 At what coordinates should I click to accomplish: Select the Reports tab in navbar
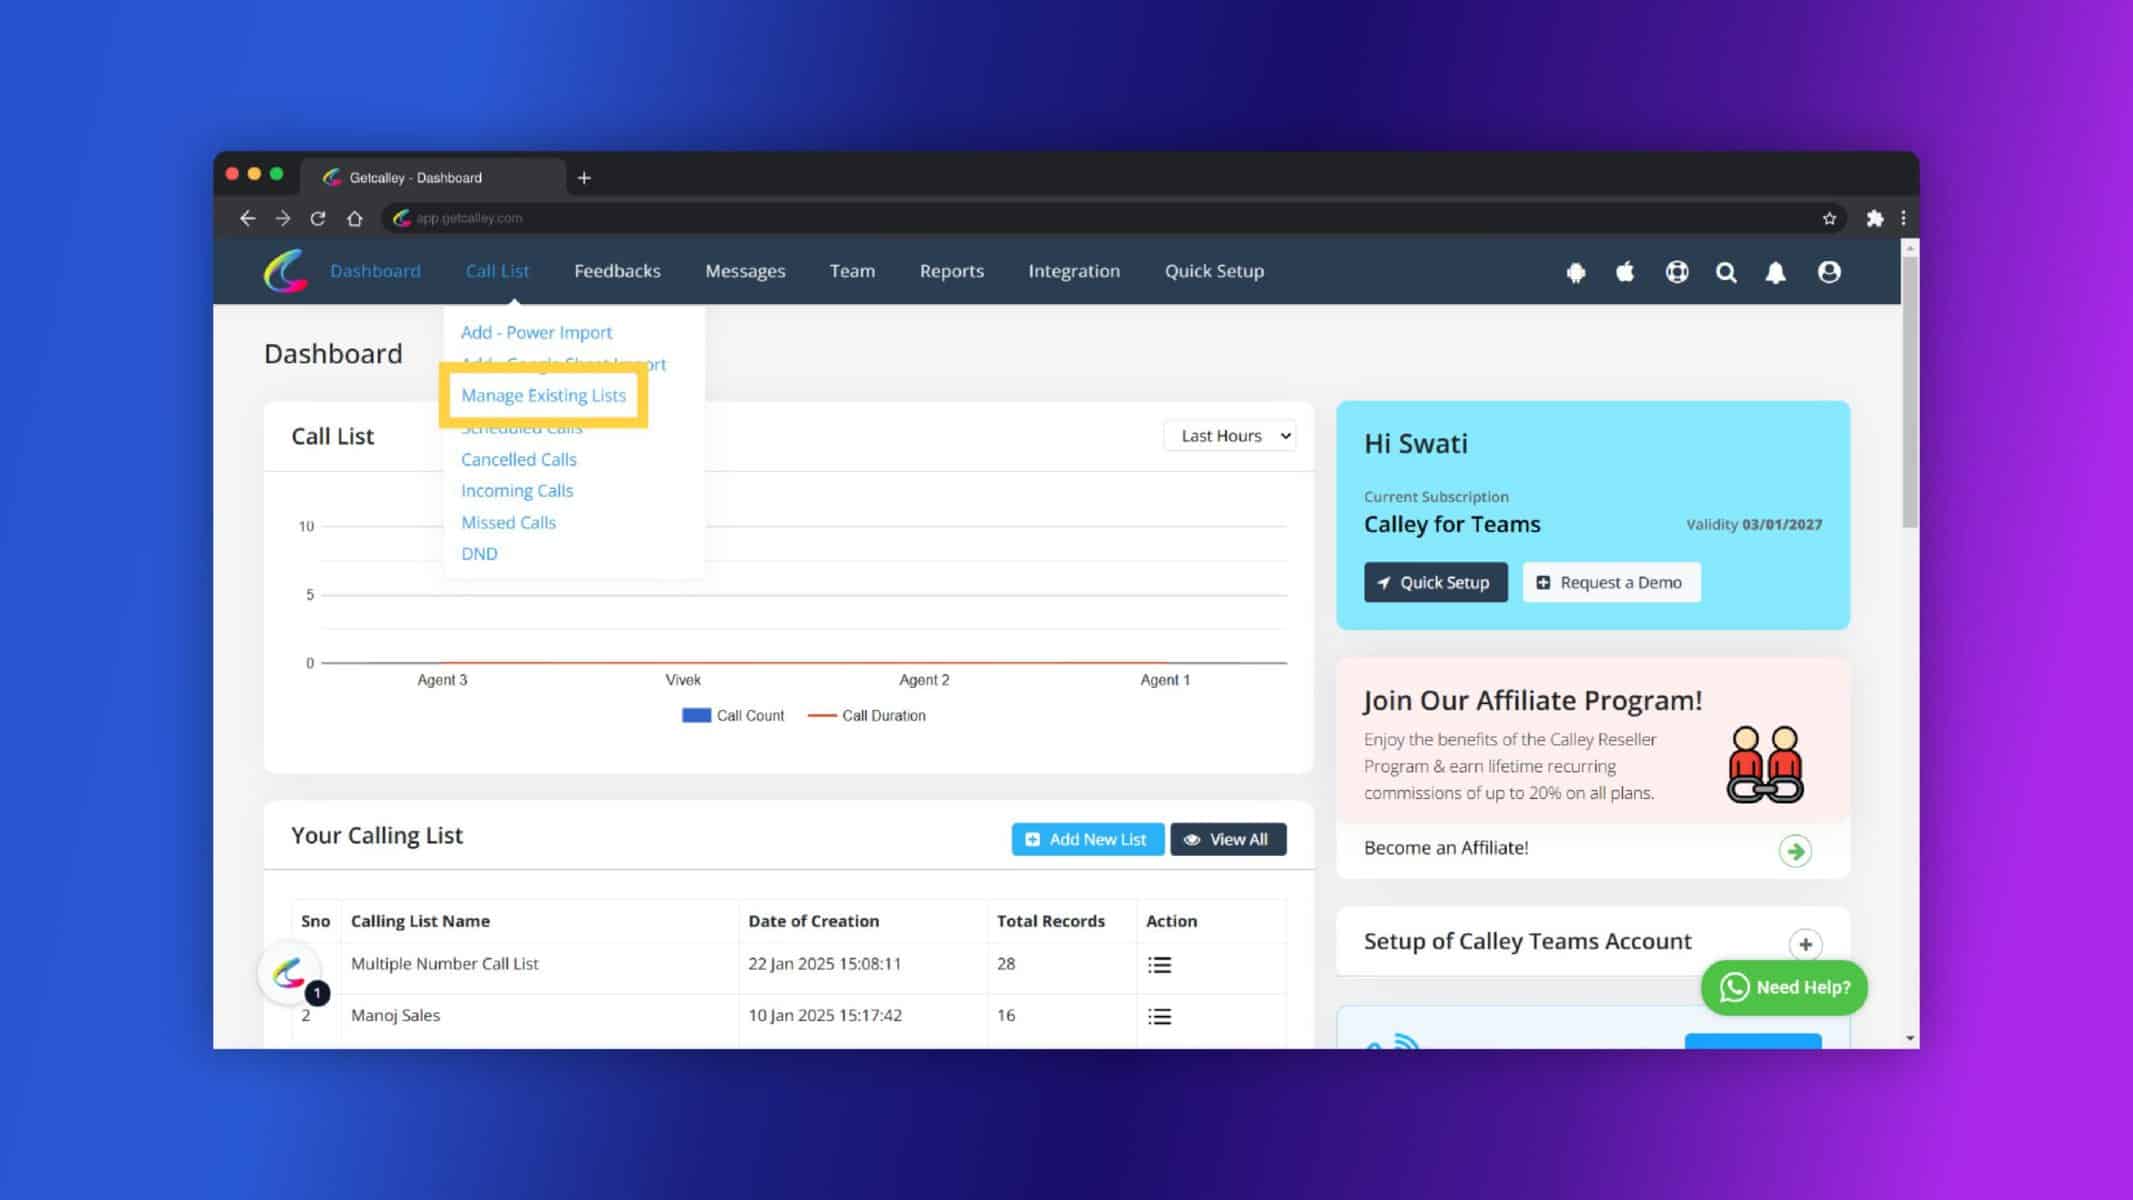(951, 271)
